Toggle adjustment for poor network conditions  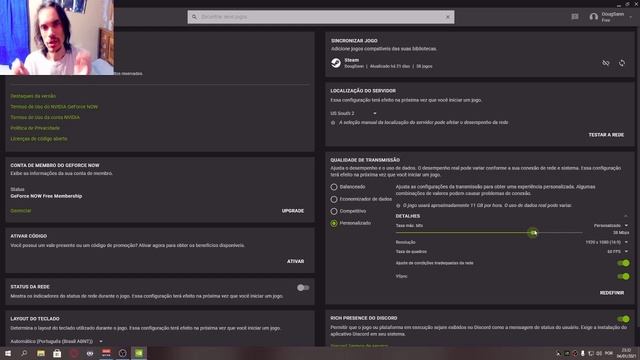pyautogui.click(x=623, y=263)
